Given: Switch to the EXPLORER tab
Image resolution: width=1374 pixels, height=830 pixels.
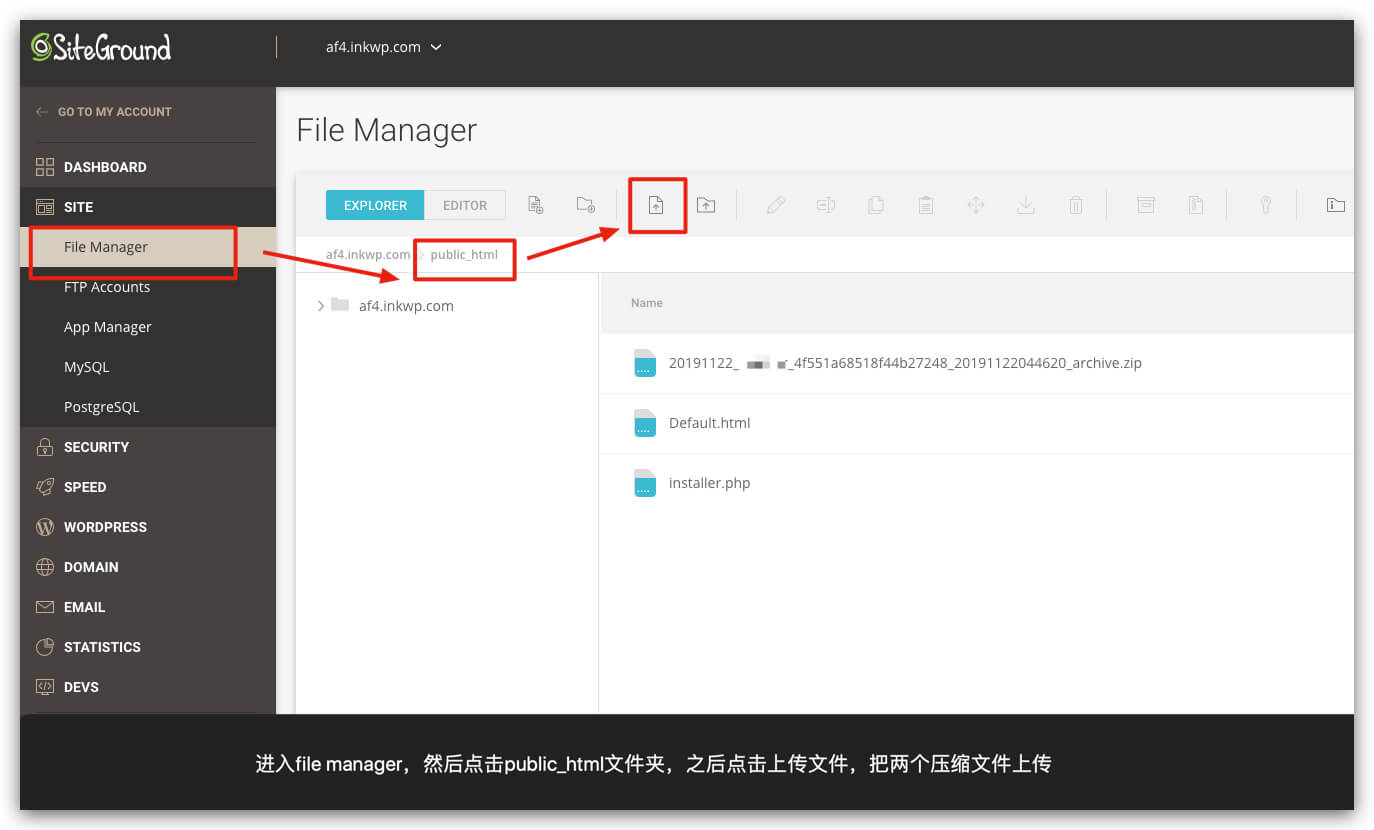Looking at the screenshot, I should 375,205.
